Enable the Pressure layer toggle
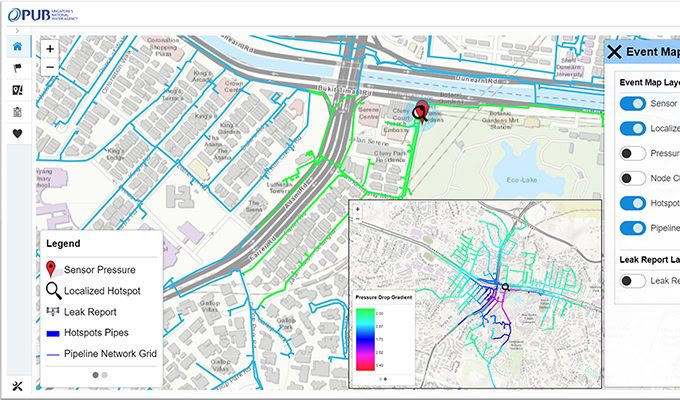The width and height of the screenshot is (680, 400). click(x=632, y=154)
